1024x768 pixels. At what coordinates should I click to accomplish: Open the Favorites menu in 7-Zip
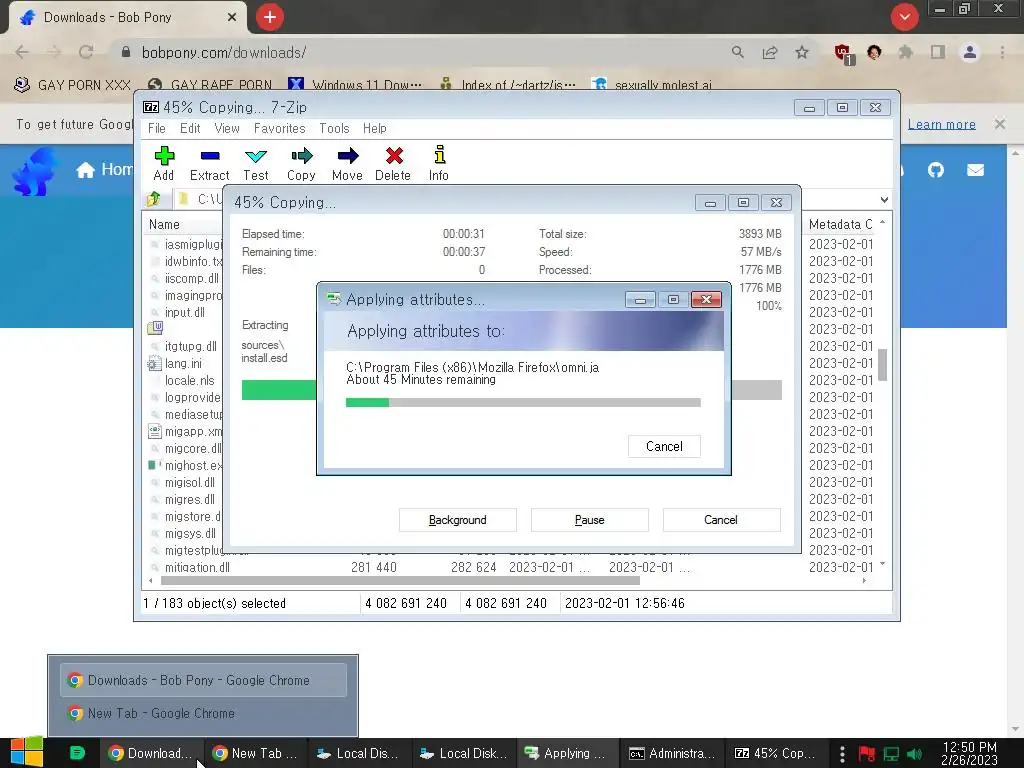pyautogui.click(x=280, y=129)
